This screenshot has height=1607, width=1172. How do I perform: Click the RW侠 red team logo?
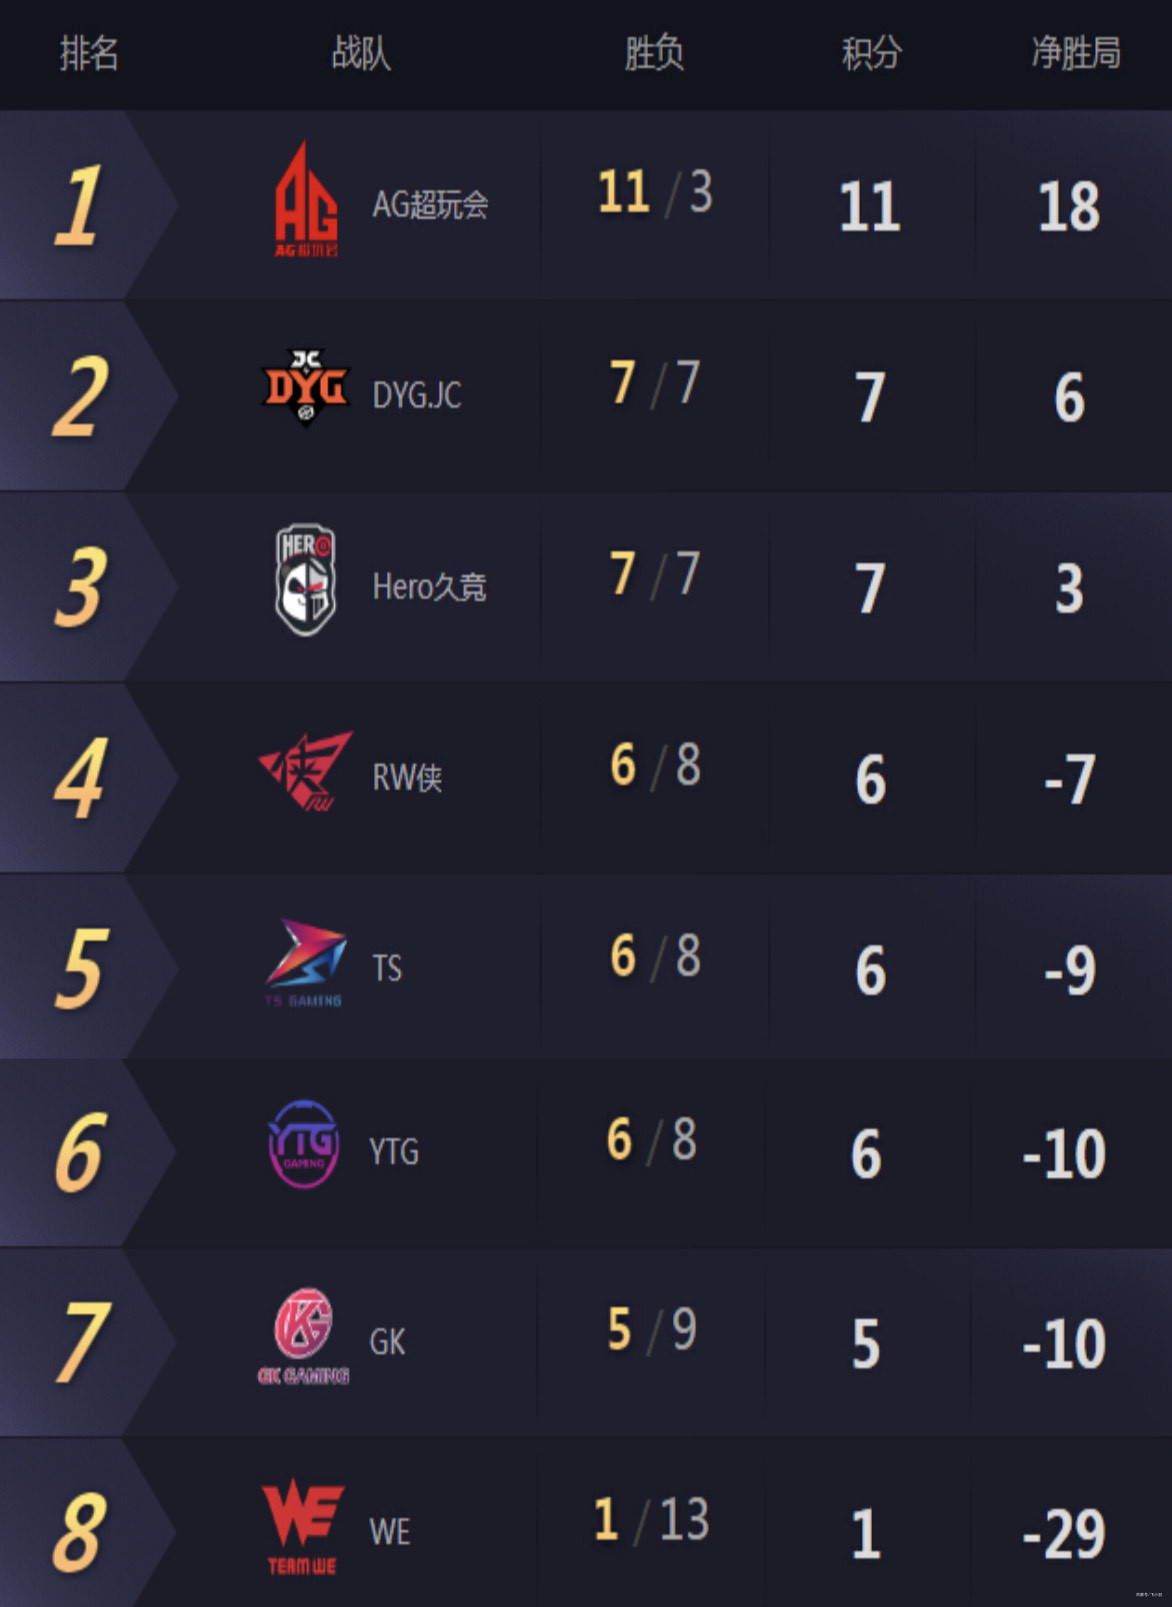coord(306,771)
